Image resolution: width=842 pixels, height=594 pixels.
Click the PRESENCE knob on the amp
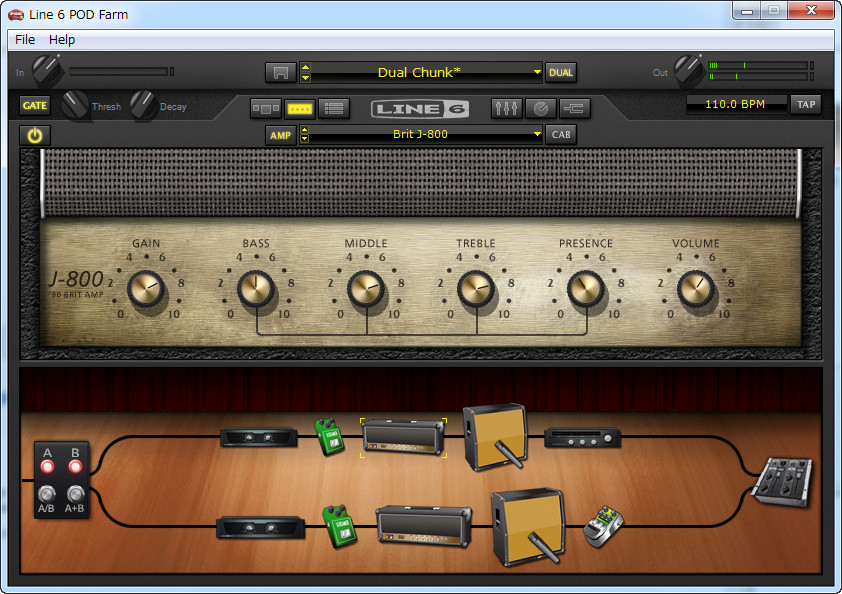pos(586,289)
